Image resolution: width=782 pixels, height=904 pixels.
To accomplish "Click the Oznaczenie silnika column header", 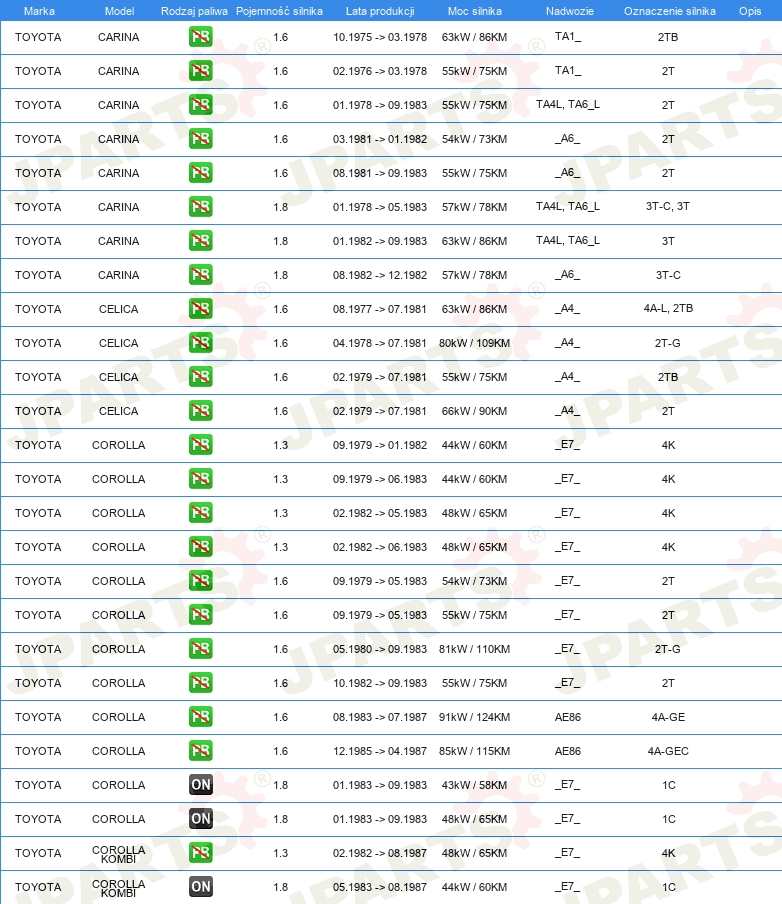I will coord(670,12).
